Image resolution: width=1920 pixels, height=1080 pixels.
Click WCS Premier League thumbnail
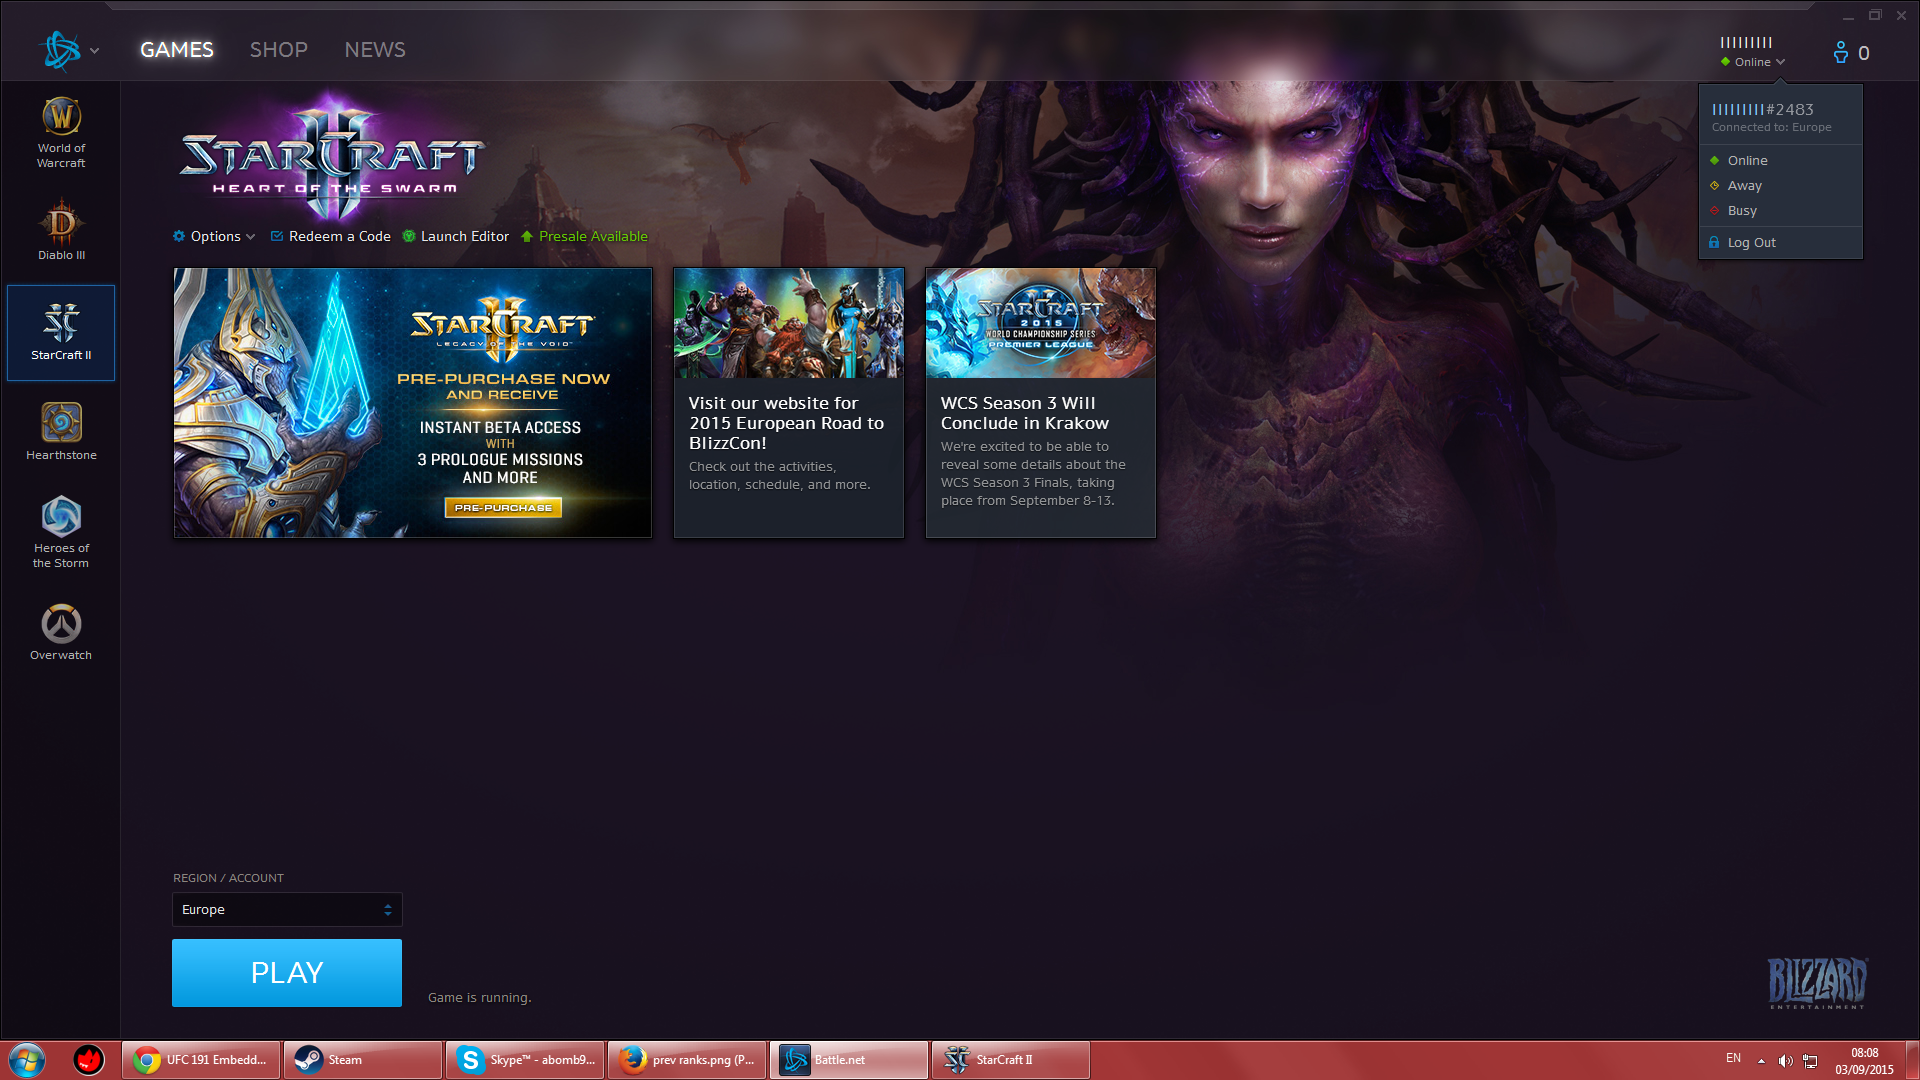coord(1041,323)
